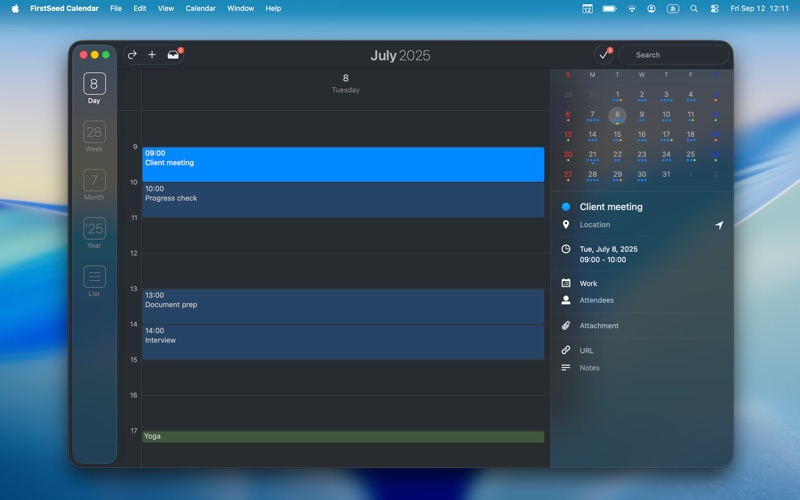
Task: Switch to the Week view icon
Action: coord(94,132)
